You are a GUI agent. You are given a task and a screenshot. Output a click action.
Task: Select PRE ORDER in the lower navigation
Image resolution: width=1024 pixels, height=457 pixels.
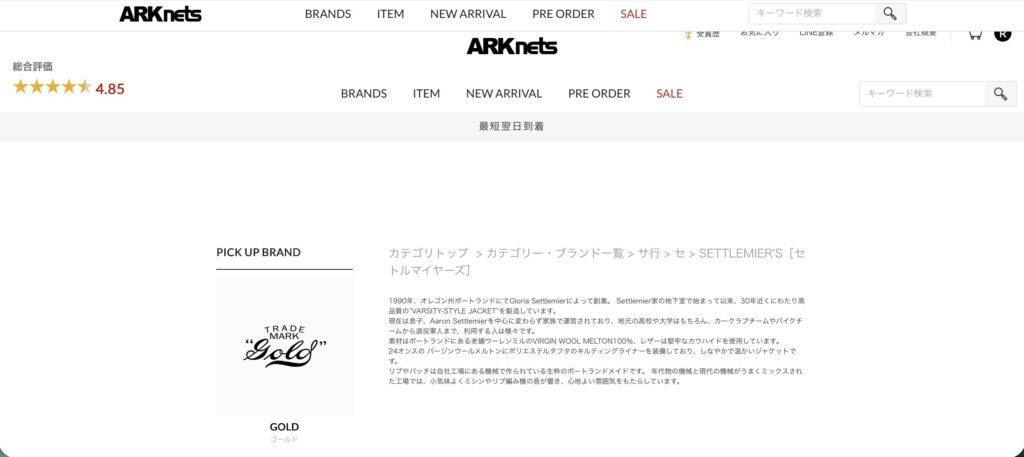coord(599,93)
